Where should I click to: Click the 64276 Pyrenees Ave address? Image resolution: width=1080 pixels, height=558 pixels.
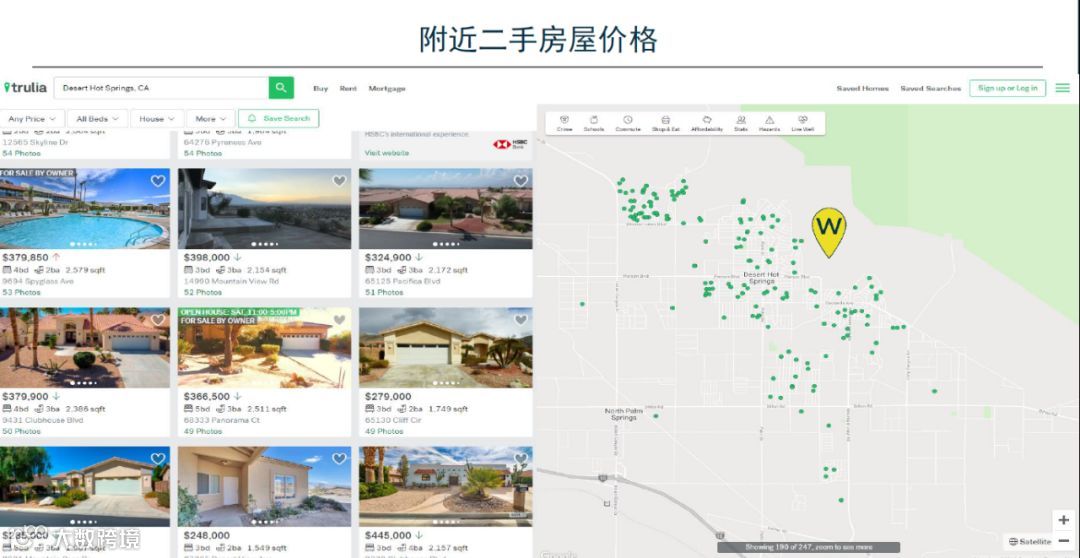pos(222,143)
